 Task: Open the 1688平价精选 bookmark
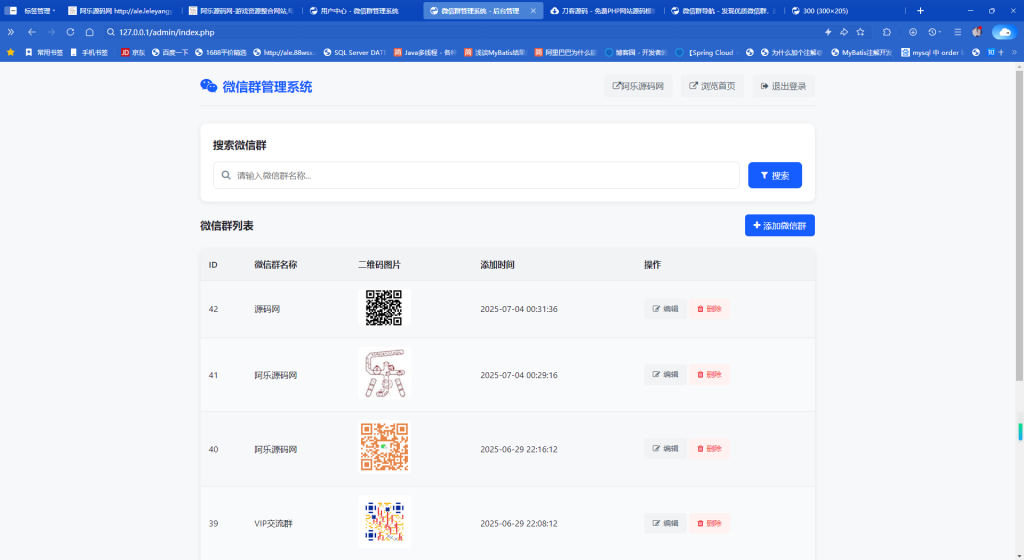[x=221, y=52]
